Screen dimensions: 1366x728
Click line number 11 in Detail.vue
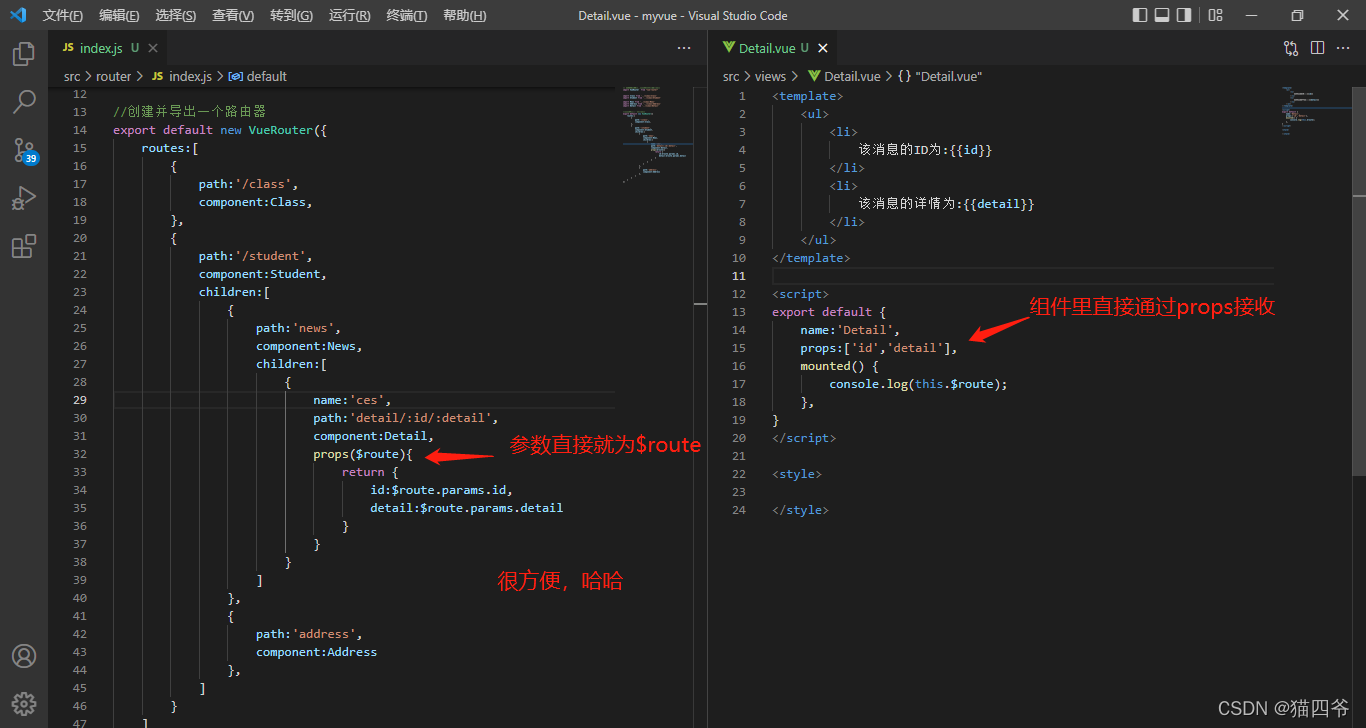[738, 276]
